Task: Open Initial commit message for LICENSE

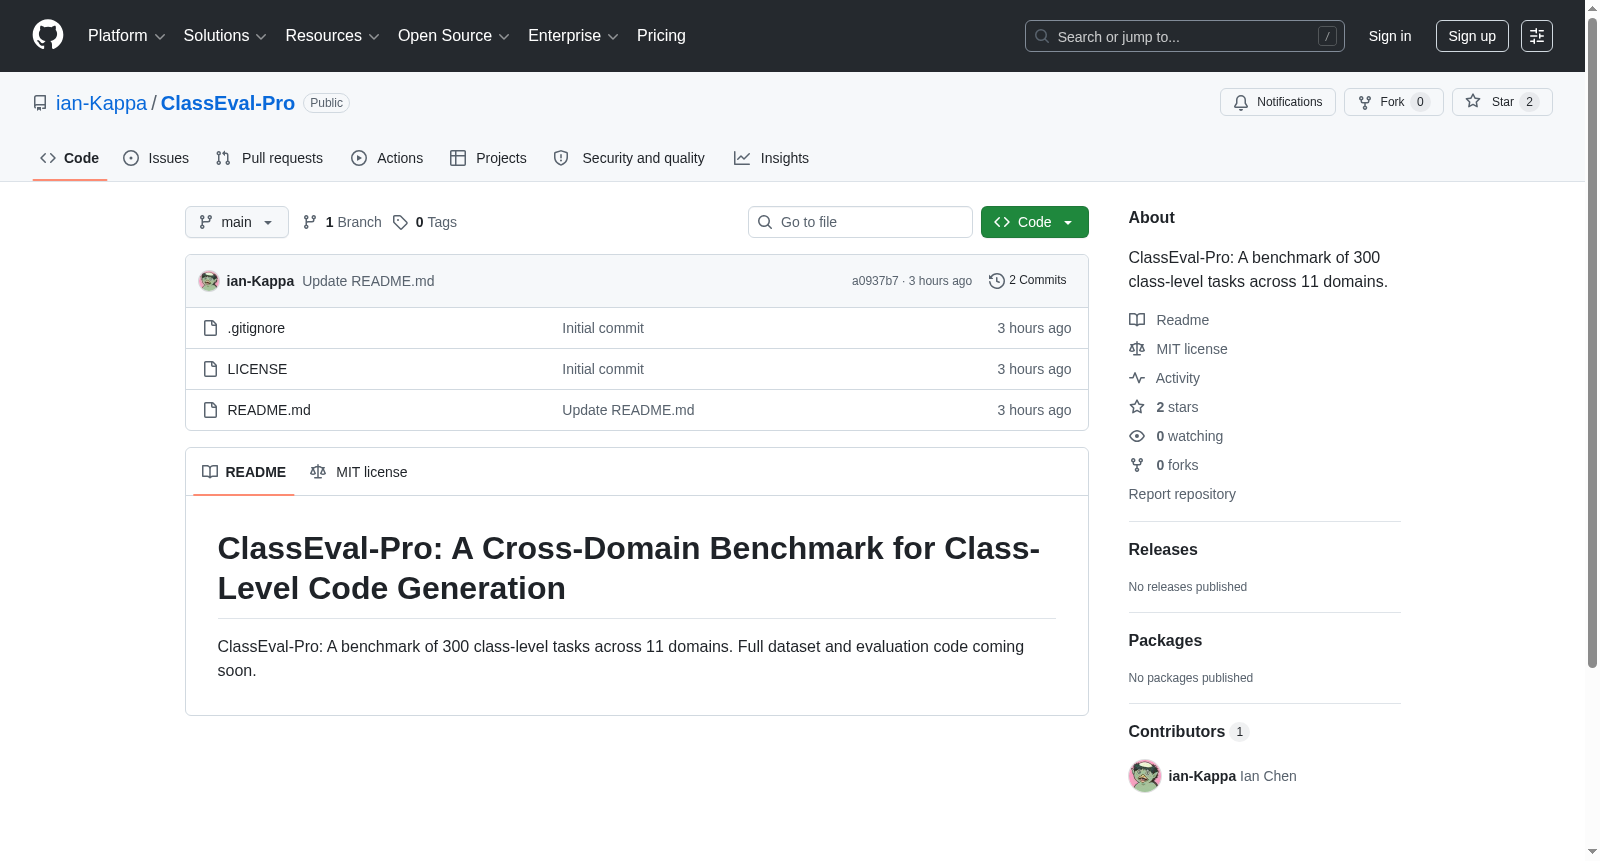Action: coord(603,369)
